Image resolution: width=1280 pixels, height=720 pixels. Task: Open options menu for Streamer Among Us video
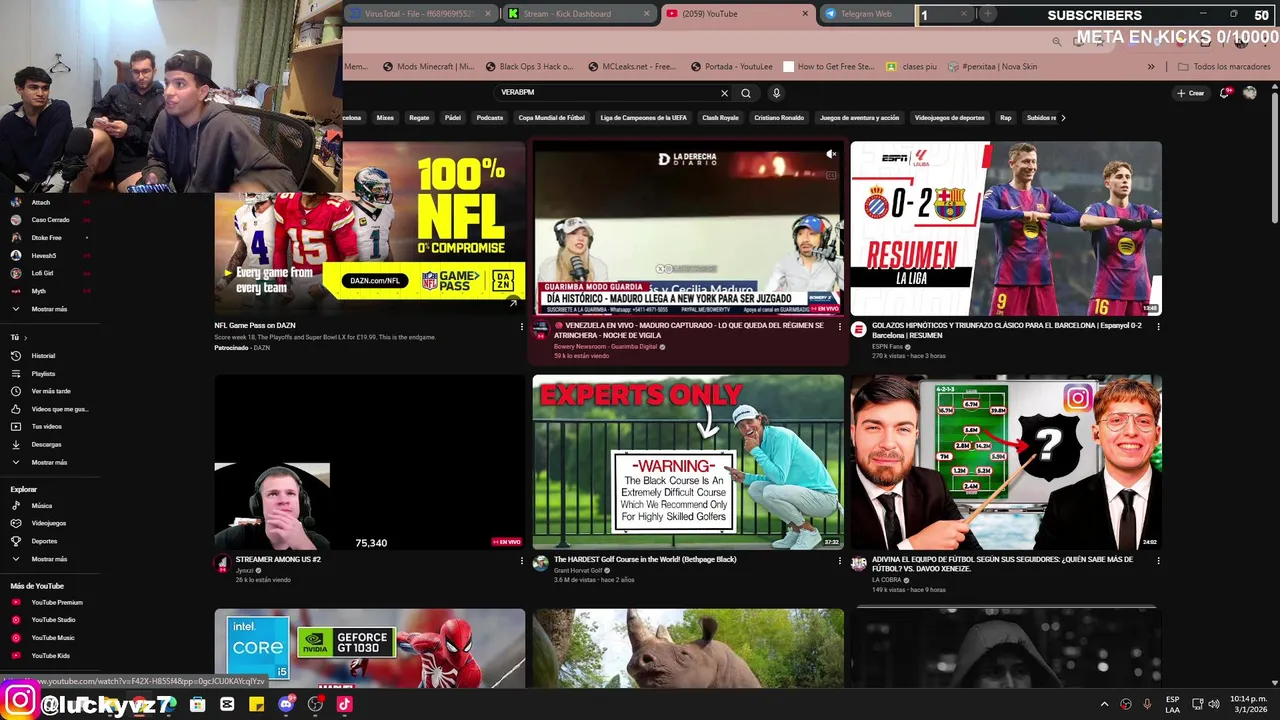tap(521, 560)
